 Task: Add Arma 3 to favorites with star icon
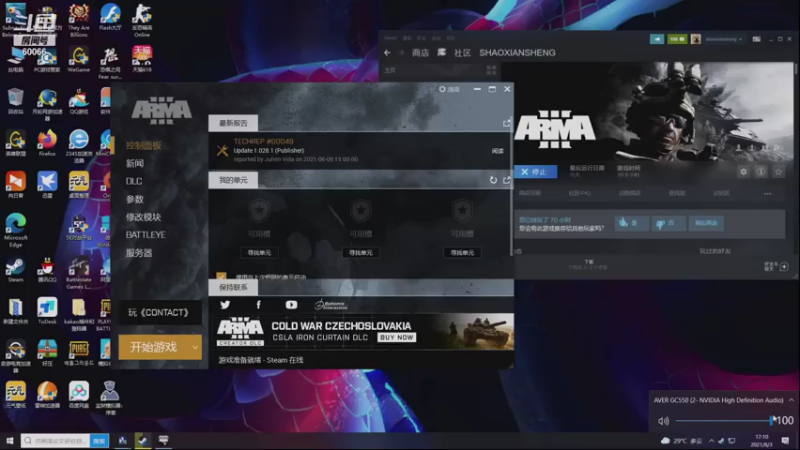tap(779, 172)
